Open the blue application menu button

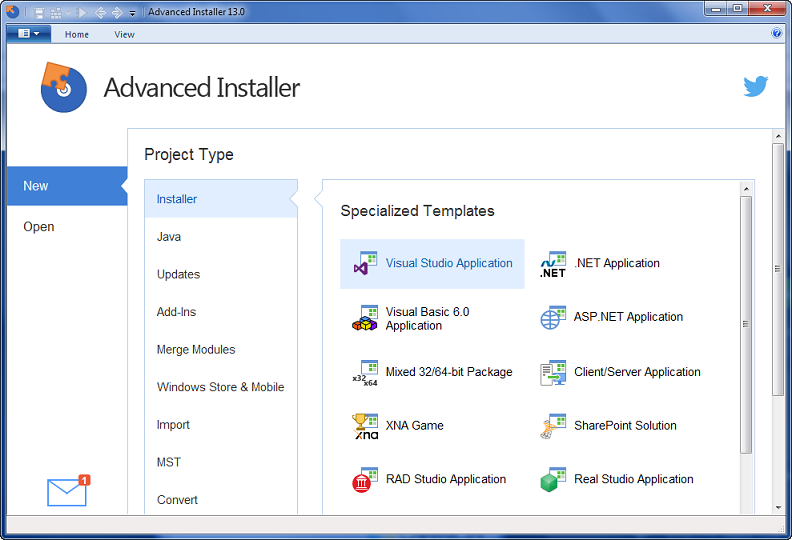[x=28, y=33]
